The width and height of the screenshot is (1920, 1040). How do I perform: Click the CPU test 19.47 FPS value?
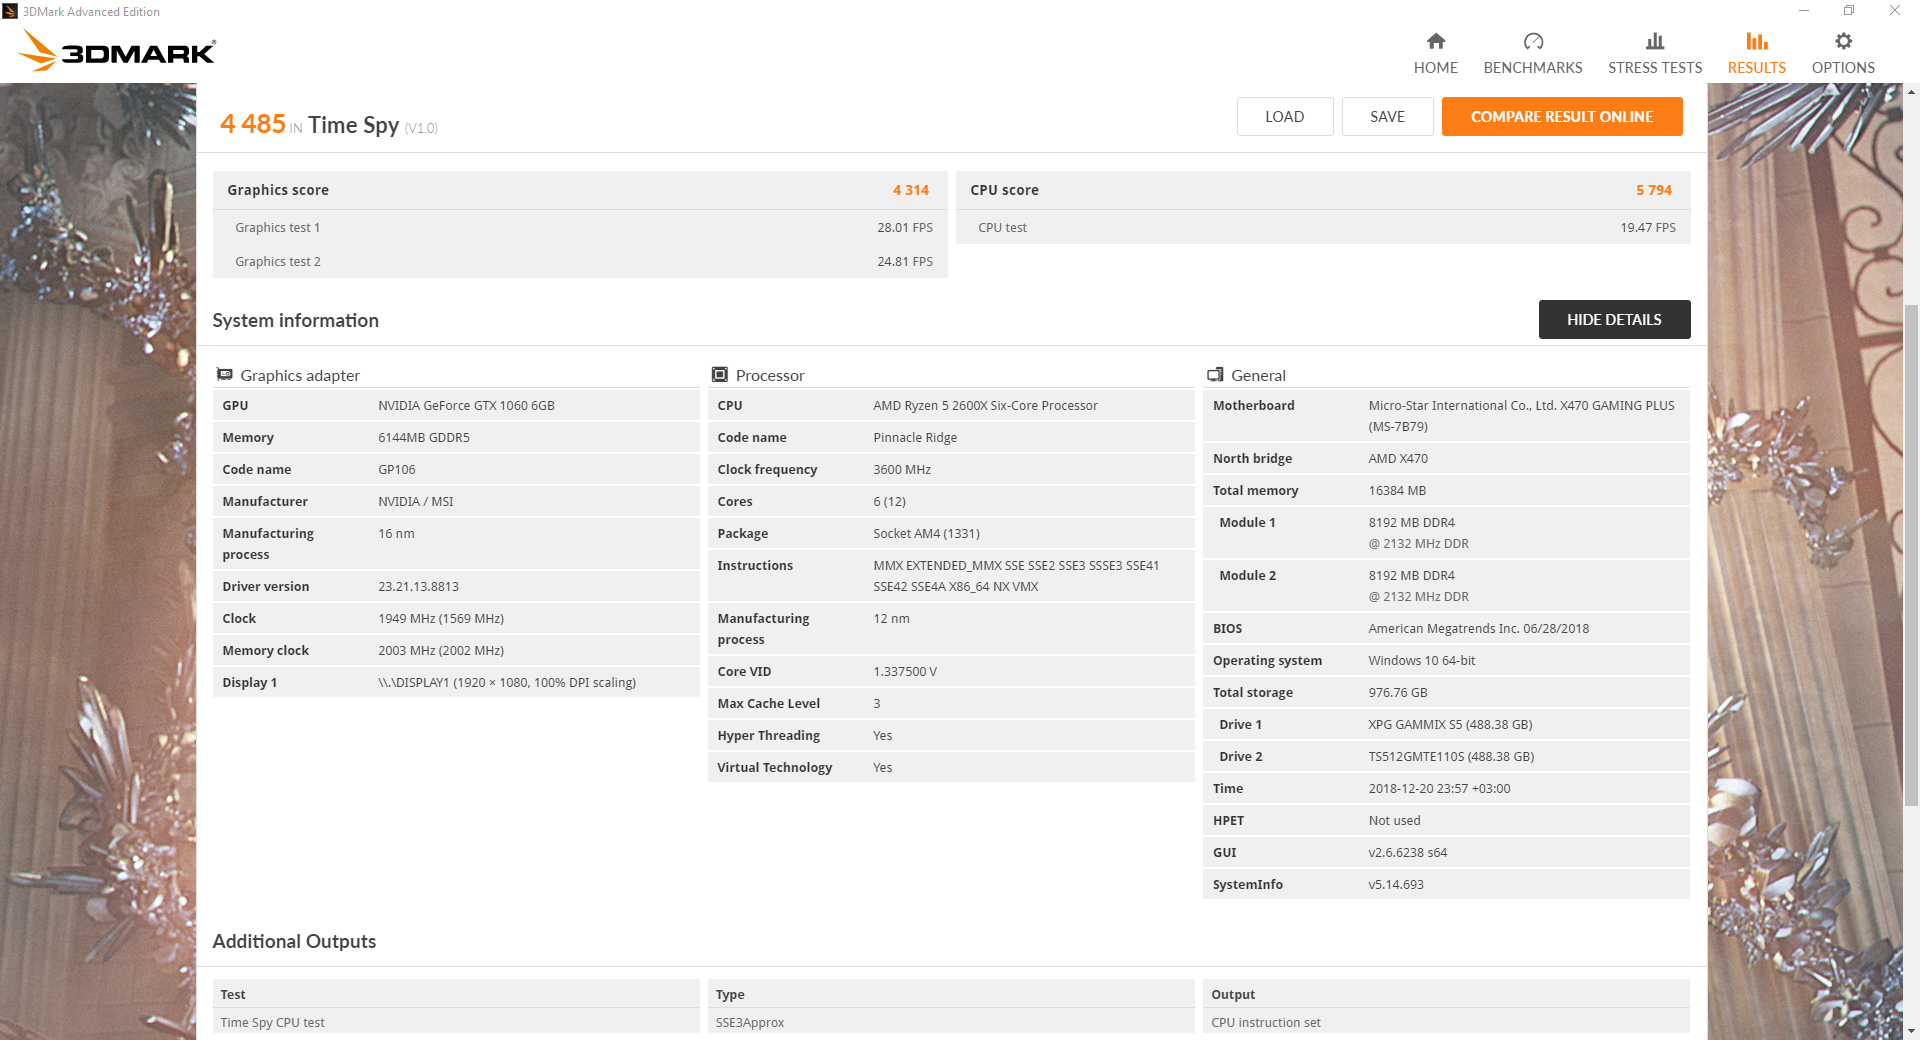[1648, 228]
